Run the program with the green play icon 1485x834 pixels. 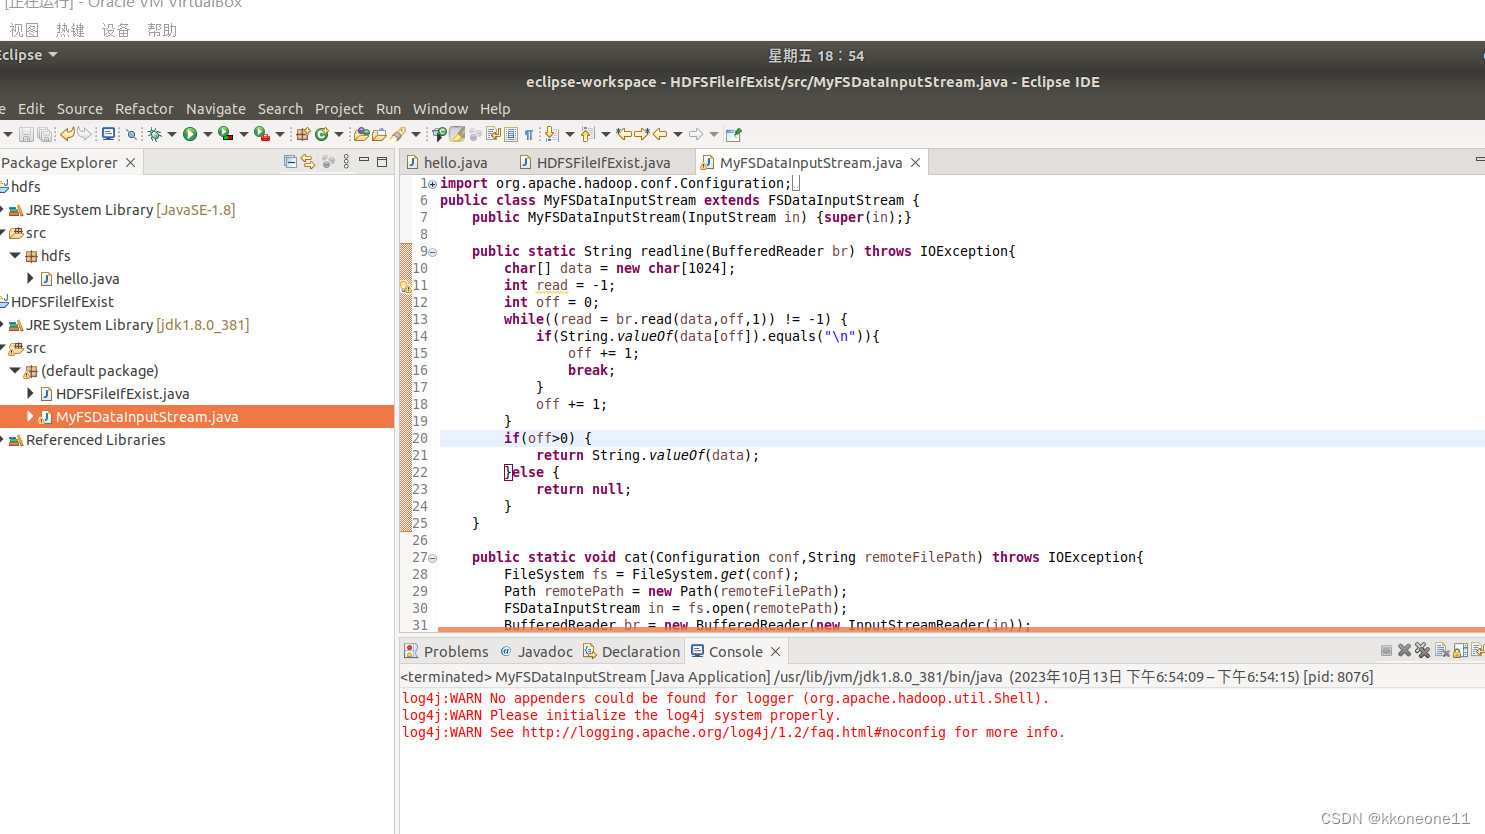tap(190, 134)
